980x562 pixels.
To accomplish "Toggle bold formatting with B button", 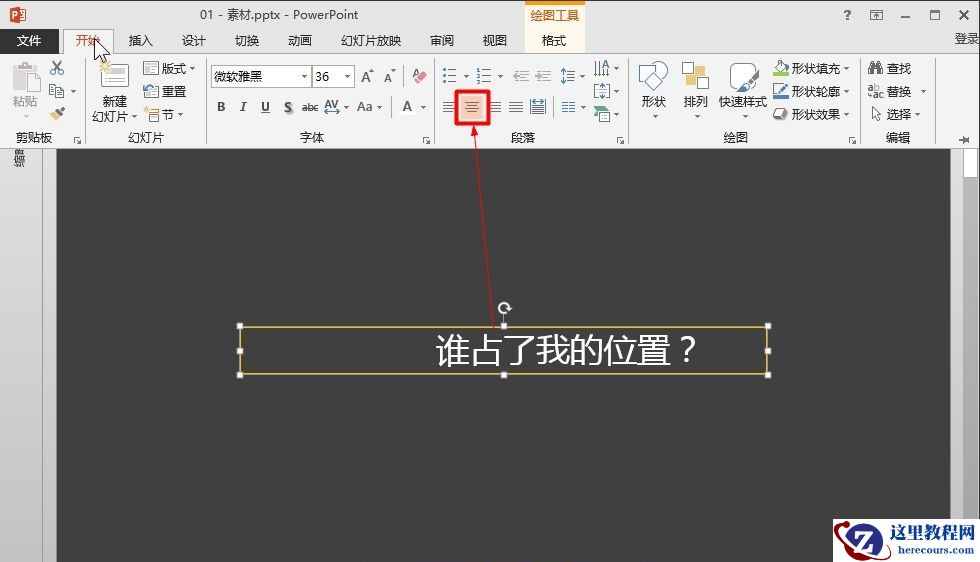I will click(x=221, y=107).
